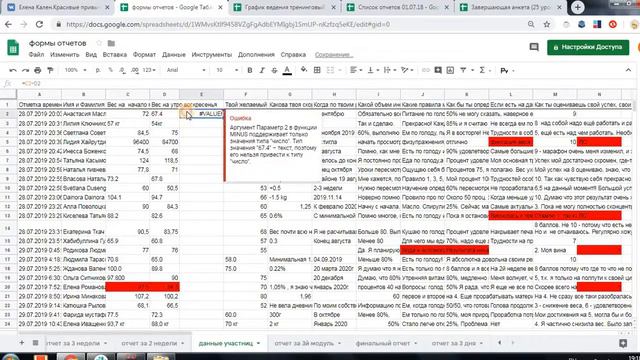The height and width of the screenshot is (360, 640).
Task: Open the font size dropdown
Action: point(227,70)
